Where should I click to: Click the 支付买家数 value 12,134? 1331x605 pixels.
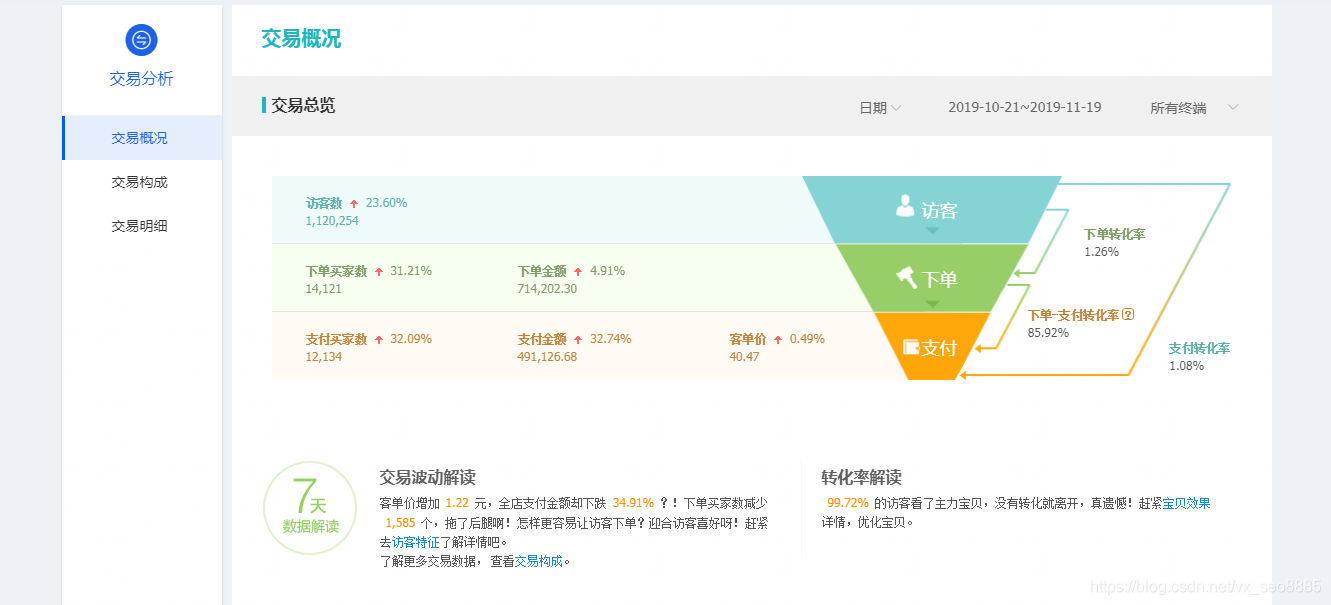(x=324, y=357)
